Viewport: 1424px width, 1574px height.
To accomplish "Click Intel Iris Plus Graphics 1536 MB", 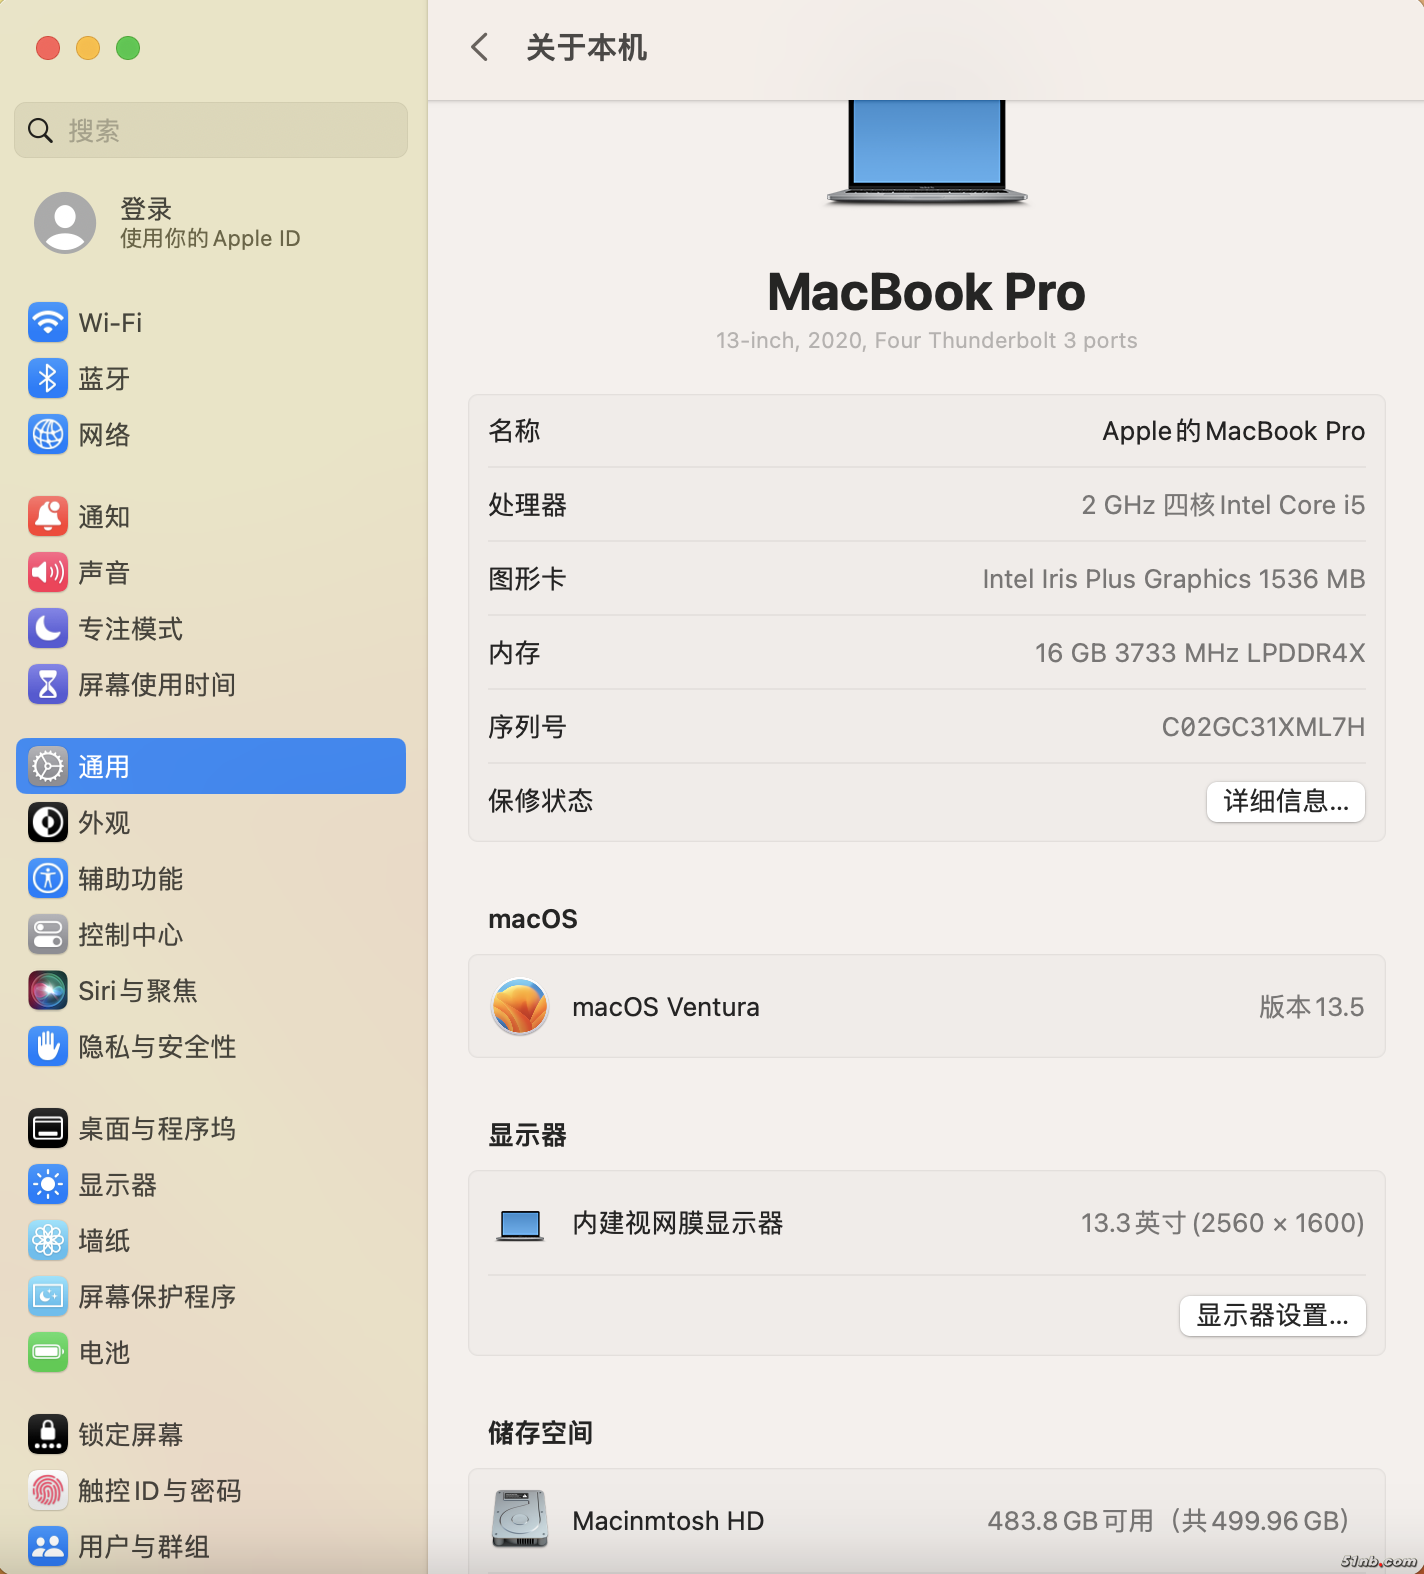I will point(1173,579).
